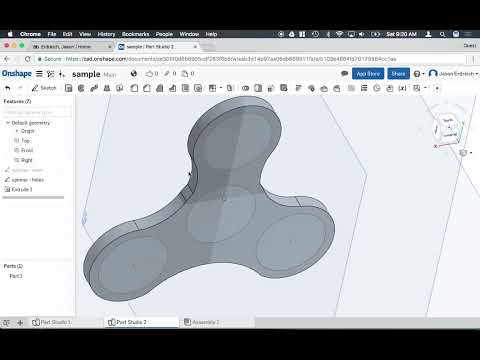This screenshot has height=360, width=480.
Task: Select the Variable (x) tool icon
Action: [x=403, y=88]
